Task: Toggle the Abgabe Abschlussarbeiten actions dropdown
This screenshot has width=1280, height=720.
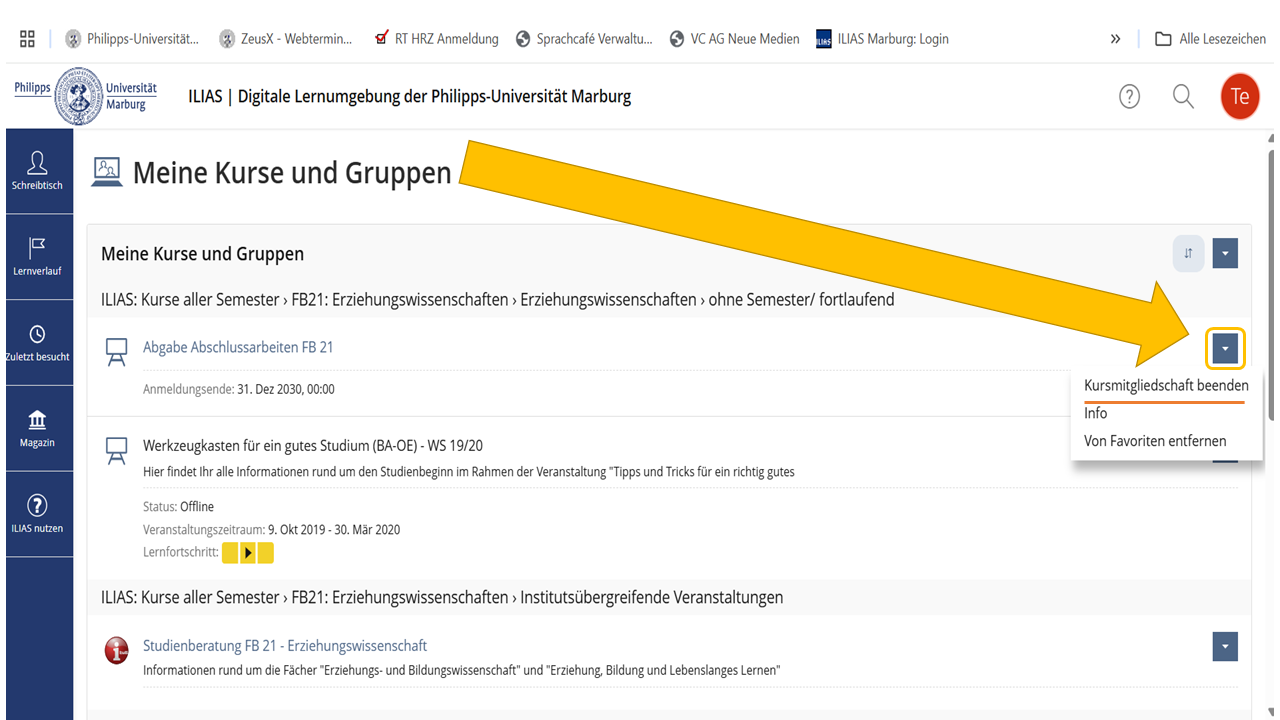Action: pyautogui.click(x=1225, y=348)
